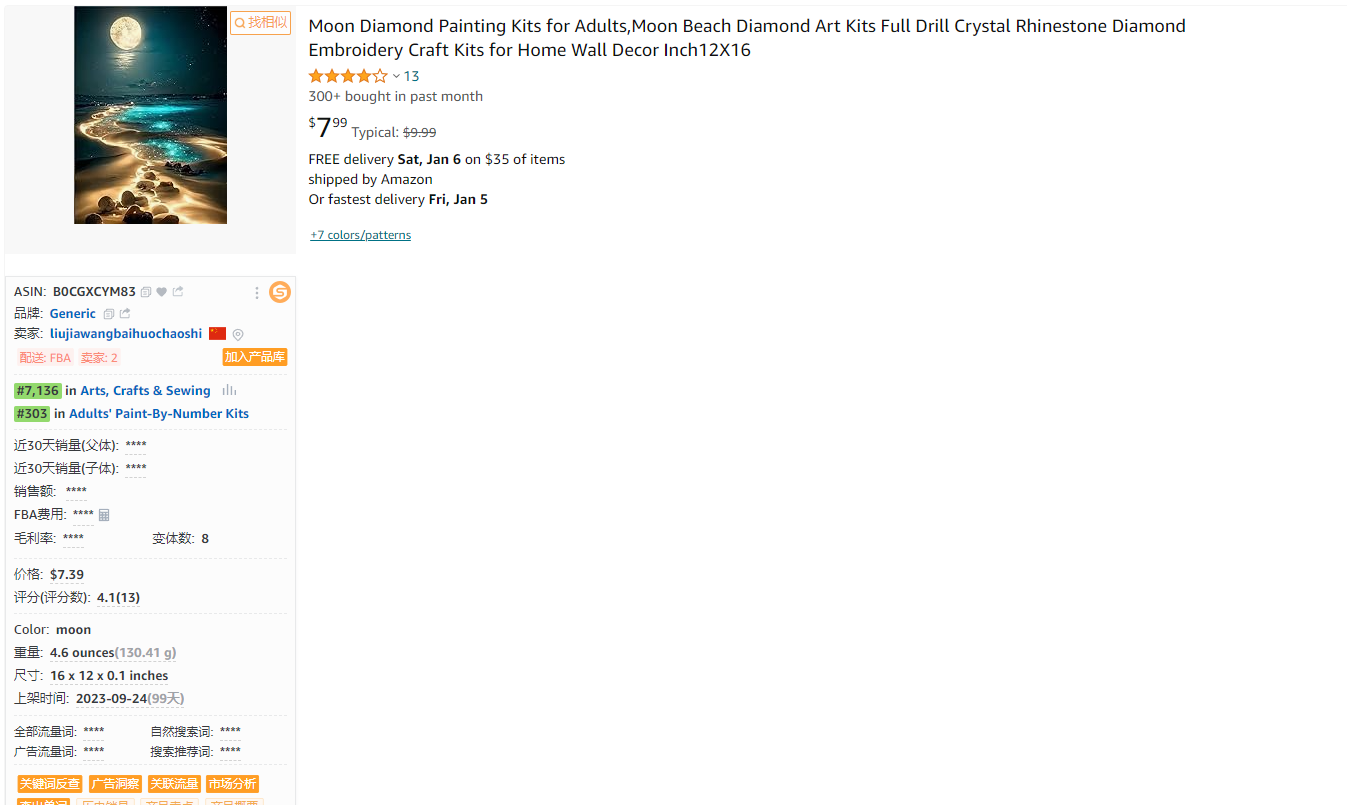Expand the +7 colors/patterns options

coord(360,235)
